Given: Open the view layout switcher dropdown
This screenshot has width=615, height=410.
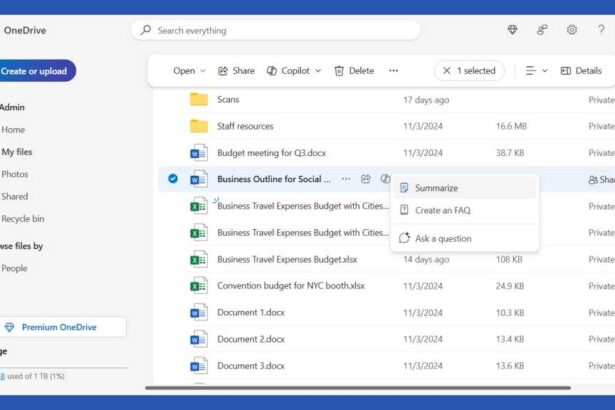Looking at the screenshot, I should point(536,71).
